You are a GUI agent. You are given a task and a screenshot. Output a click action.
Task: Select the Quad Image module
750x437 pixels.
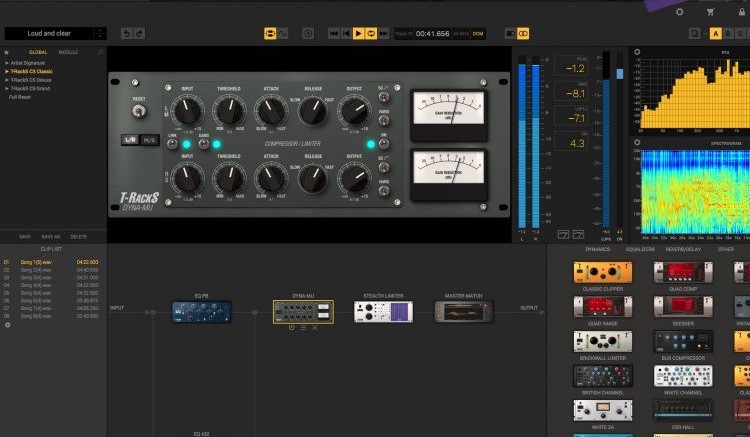point(603,307)
